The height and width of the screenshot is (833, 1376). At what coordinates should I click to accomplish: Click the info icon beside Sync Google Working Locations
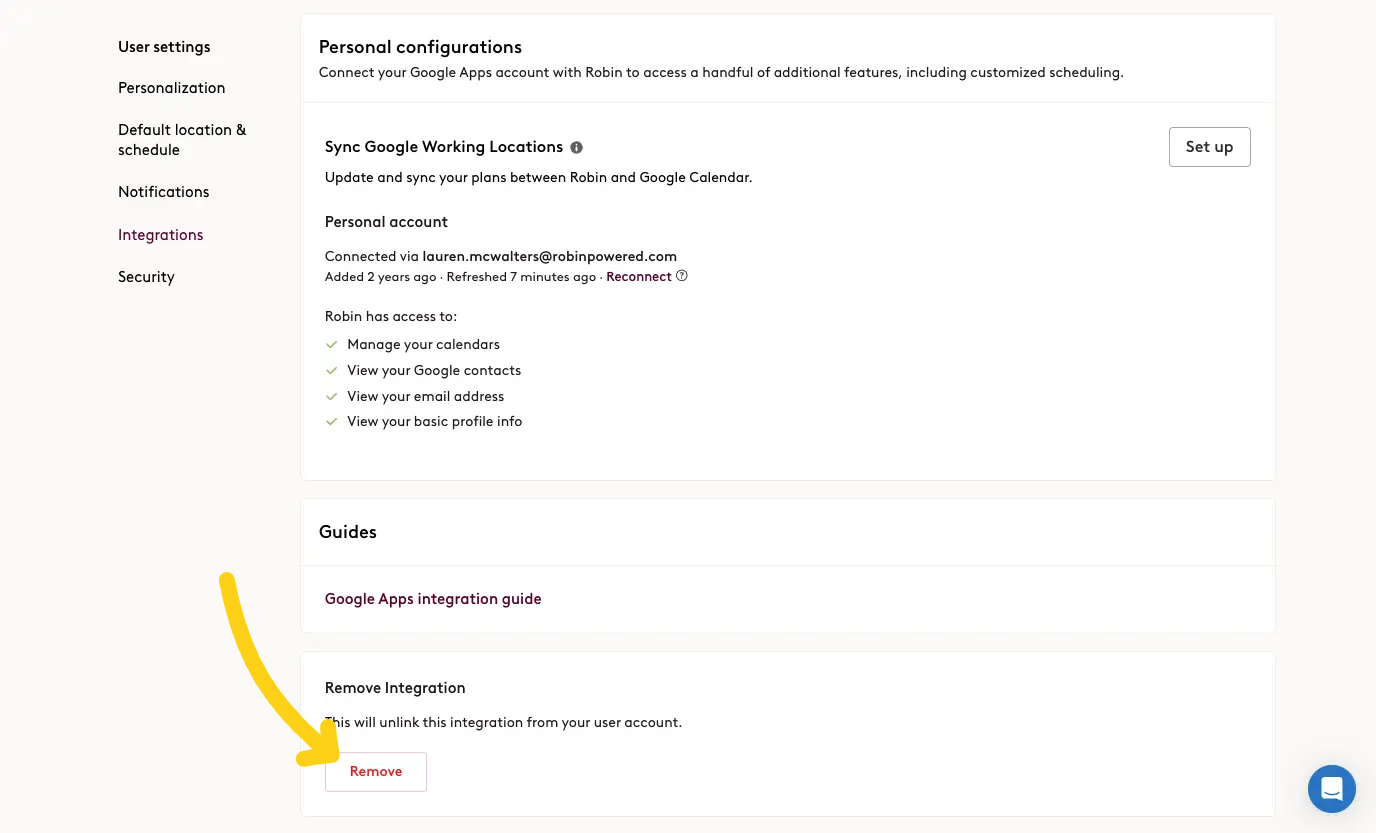coord(576,147)
